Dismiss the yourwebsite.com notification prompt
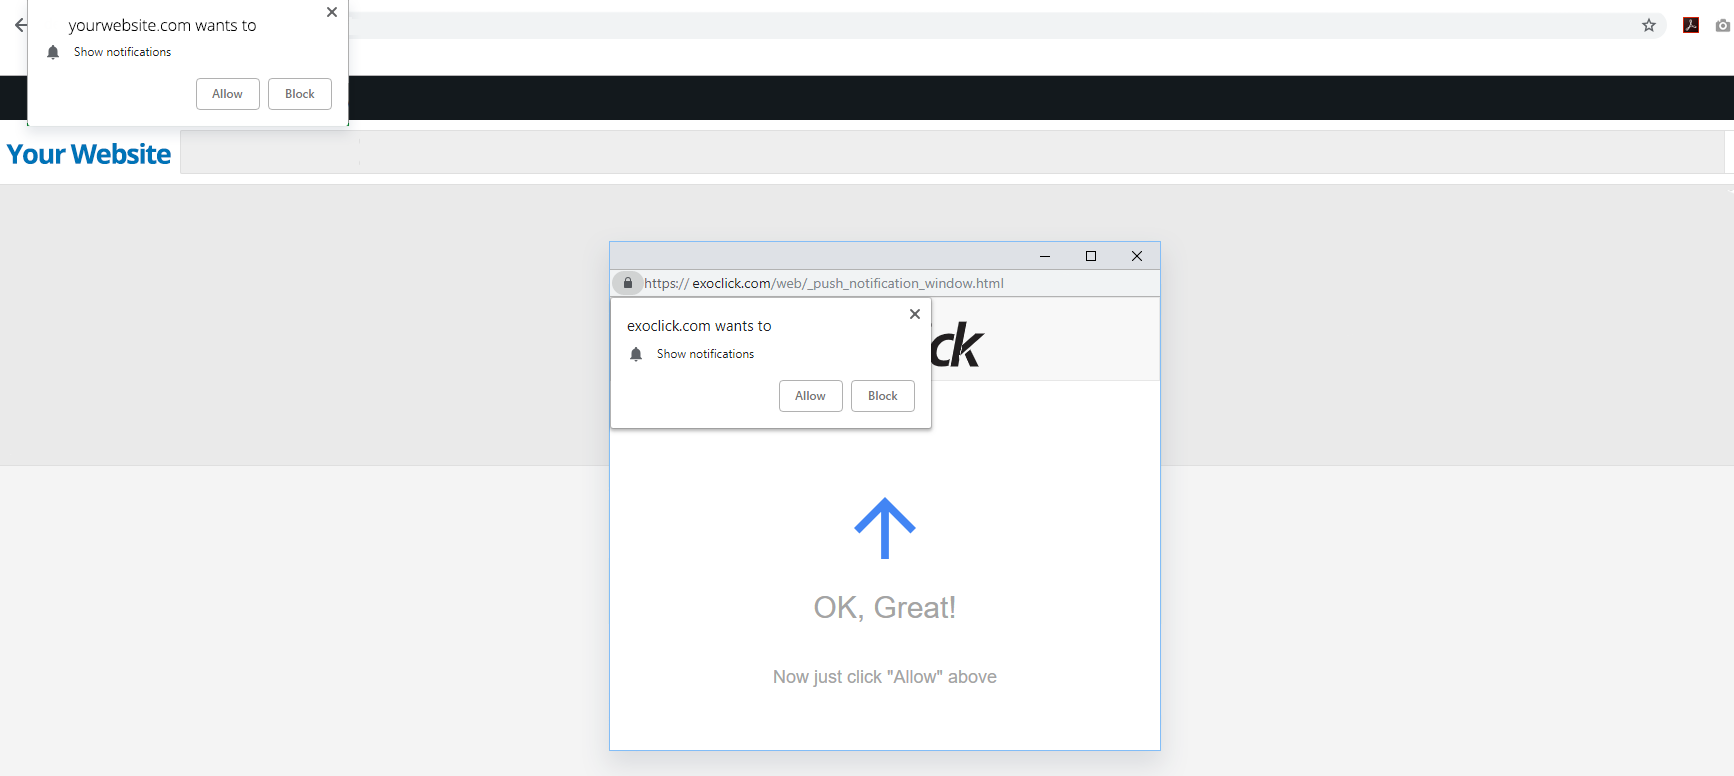 pyautogui.click(x=332, y=12)
